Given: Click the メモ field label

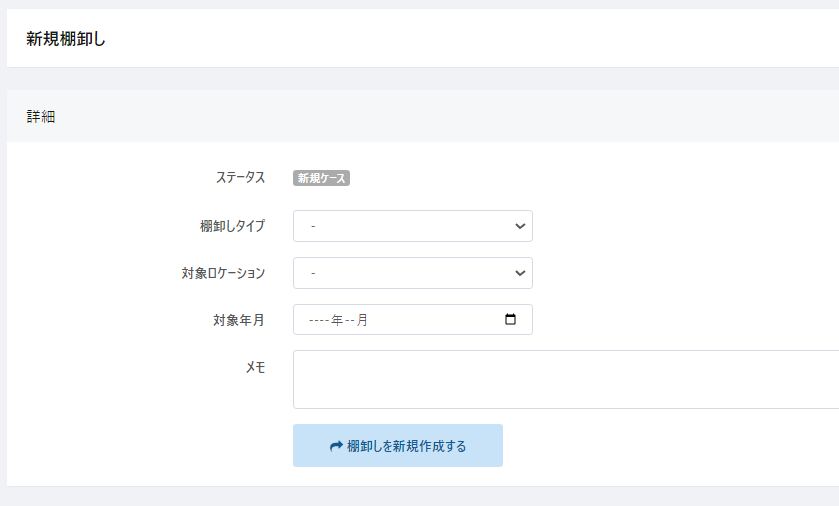Looking at the screenshot, I should coord(255,367).
